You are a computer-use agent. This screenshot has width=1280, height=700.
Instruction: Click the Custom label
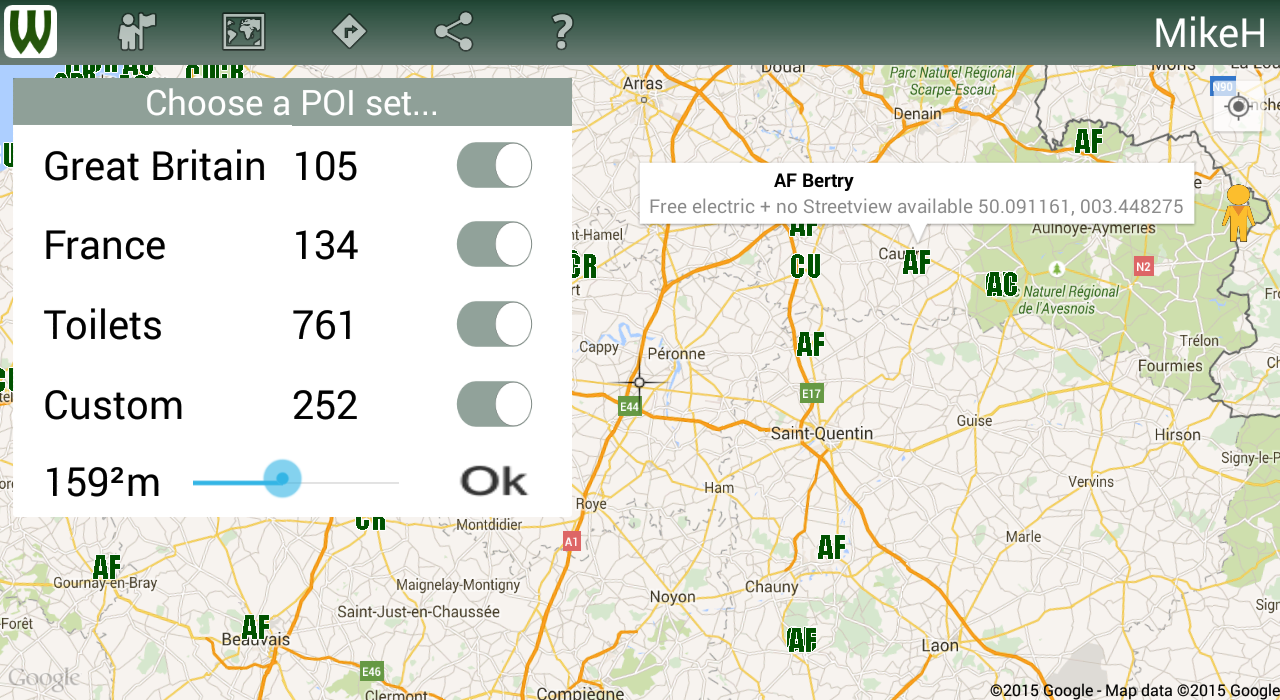click(x=114, y=406)
